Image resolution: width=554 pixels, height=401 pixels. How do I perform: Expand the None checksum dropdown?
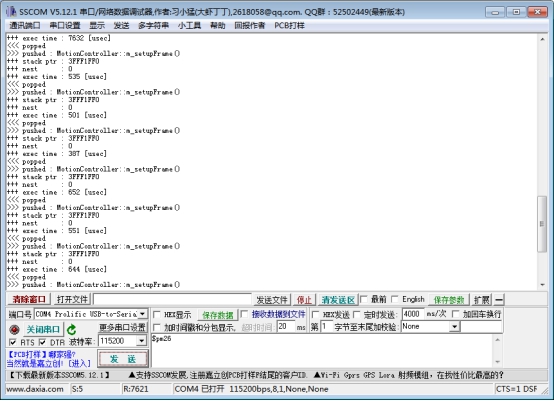click(455, 327)
